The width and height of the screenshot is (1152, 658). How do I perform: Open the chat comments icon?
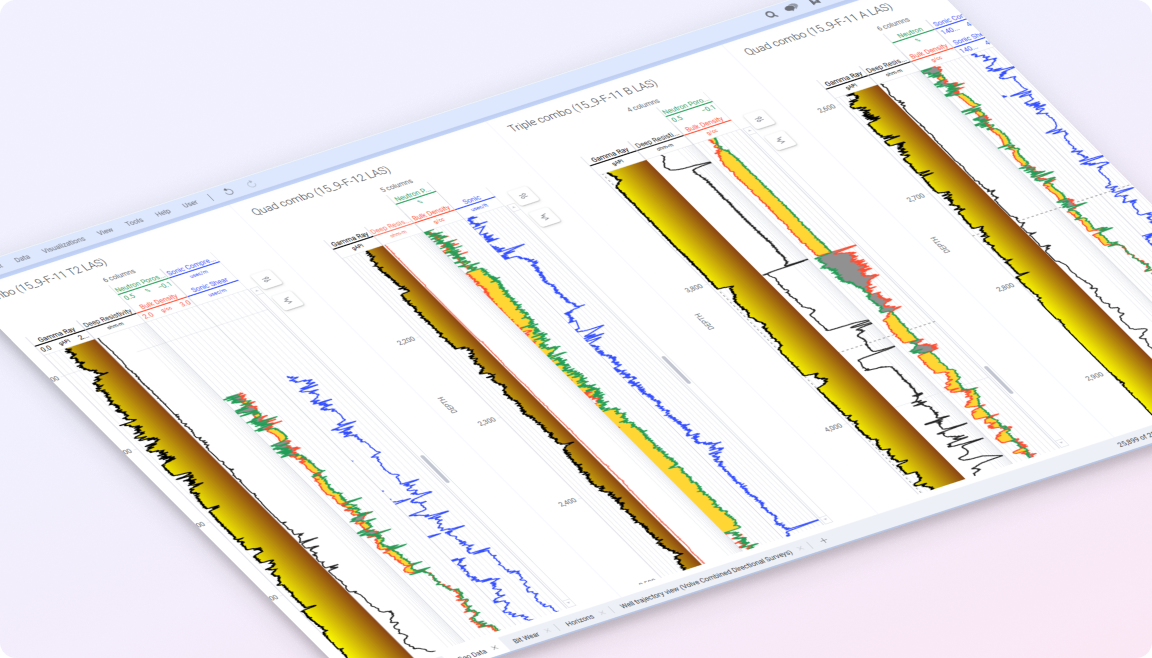pyautogui.click(x=793, y=8)
